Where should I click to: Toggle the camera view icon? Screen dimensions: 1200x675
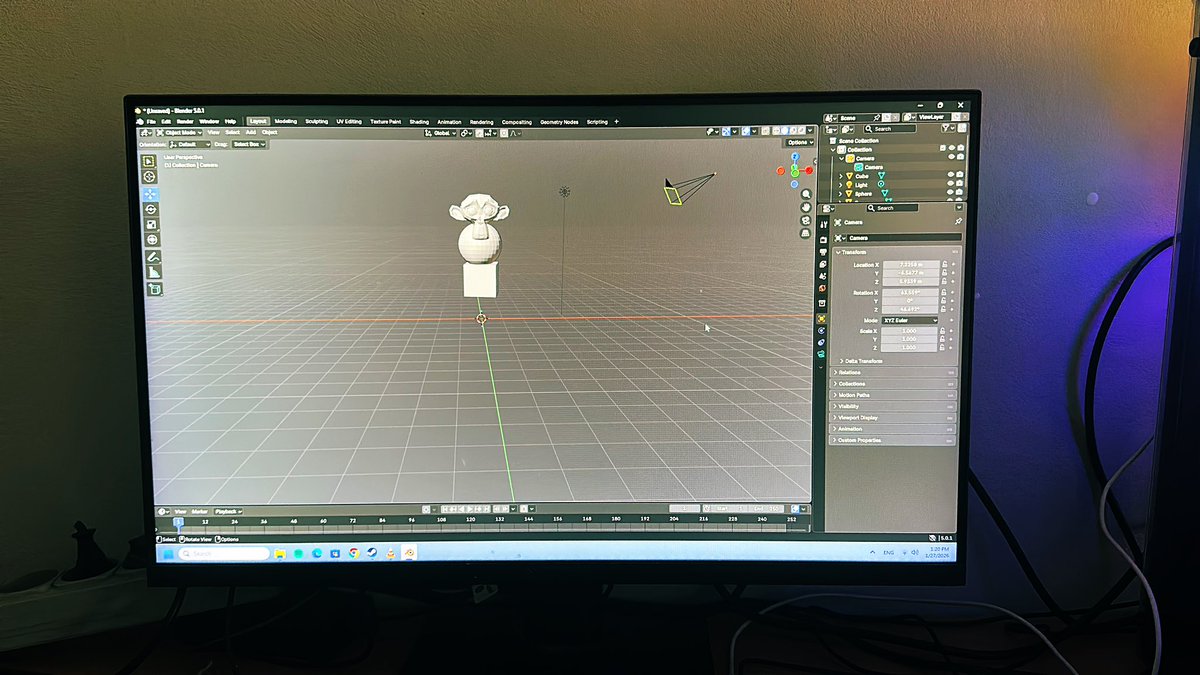tap(806, 220)
